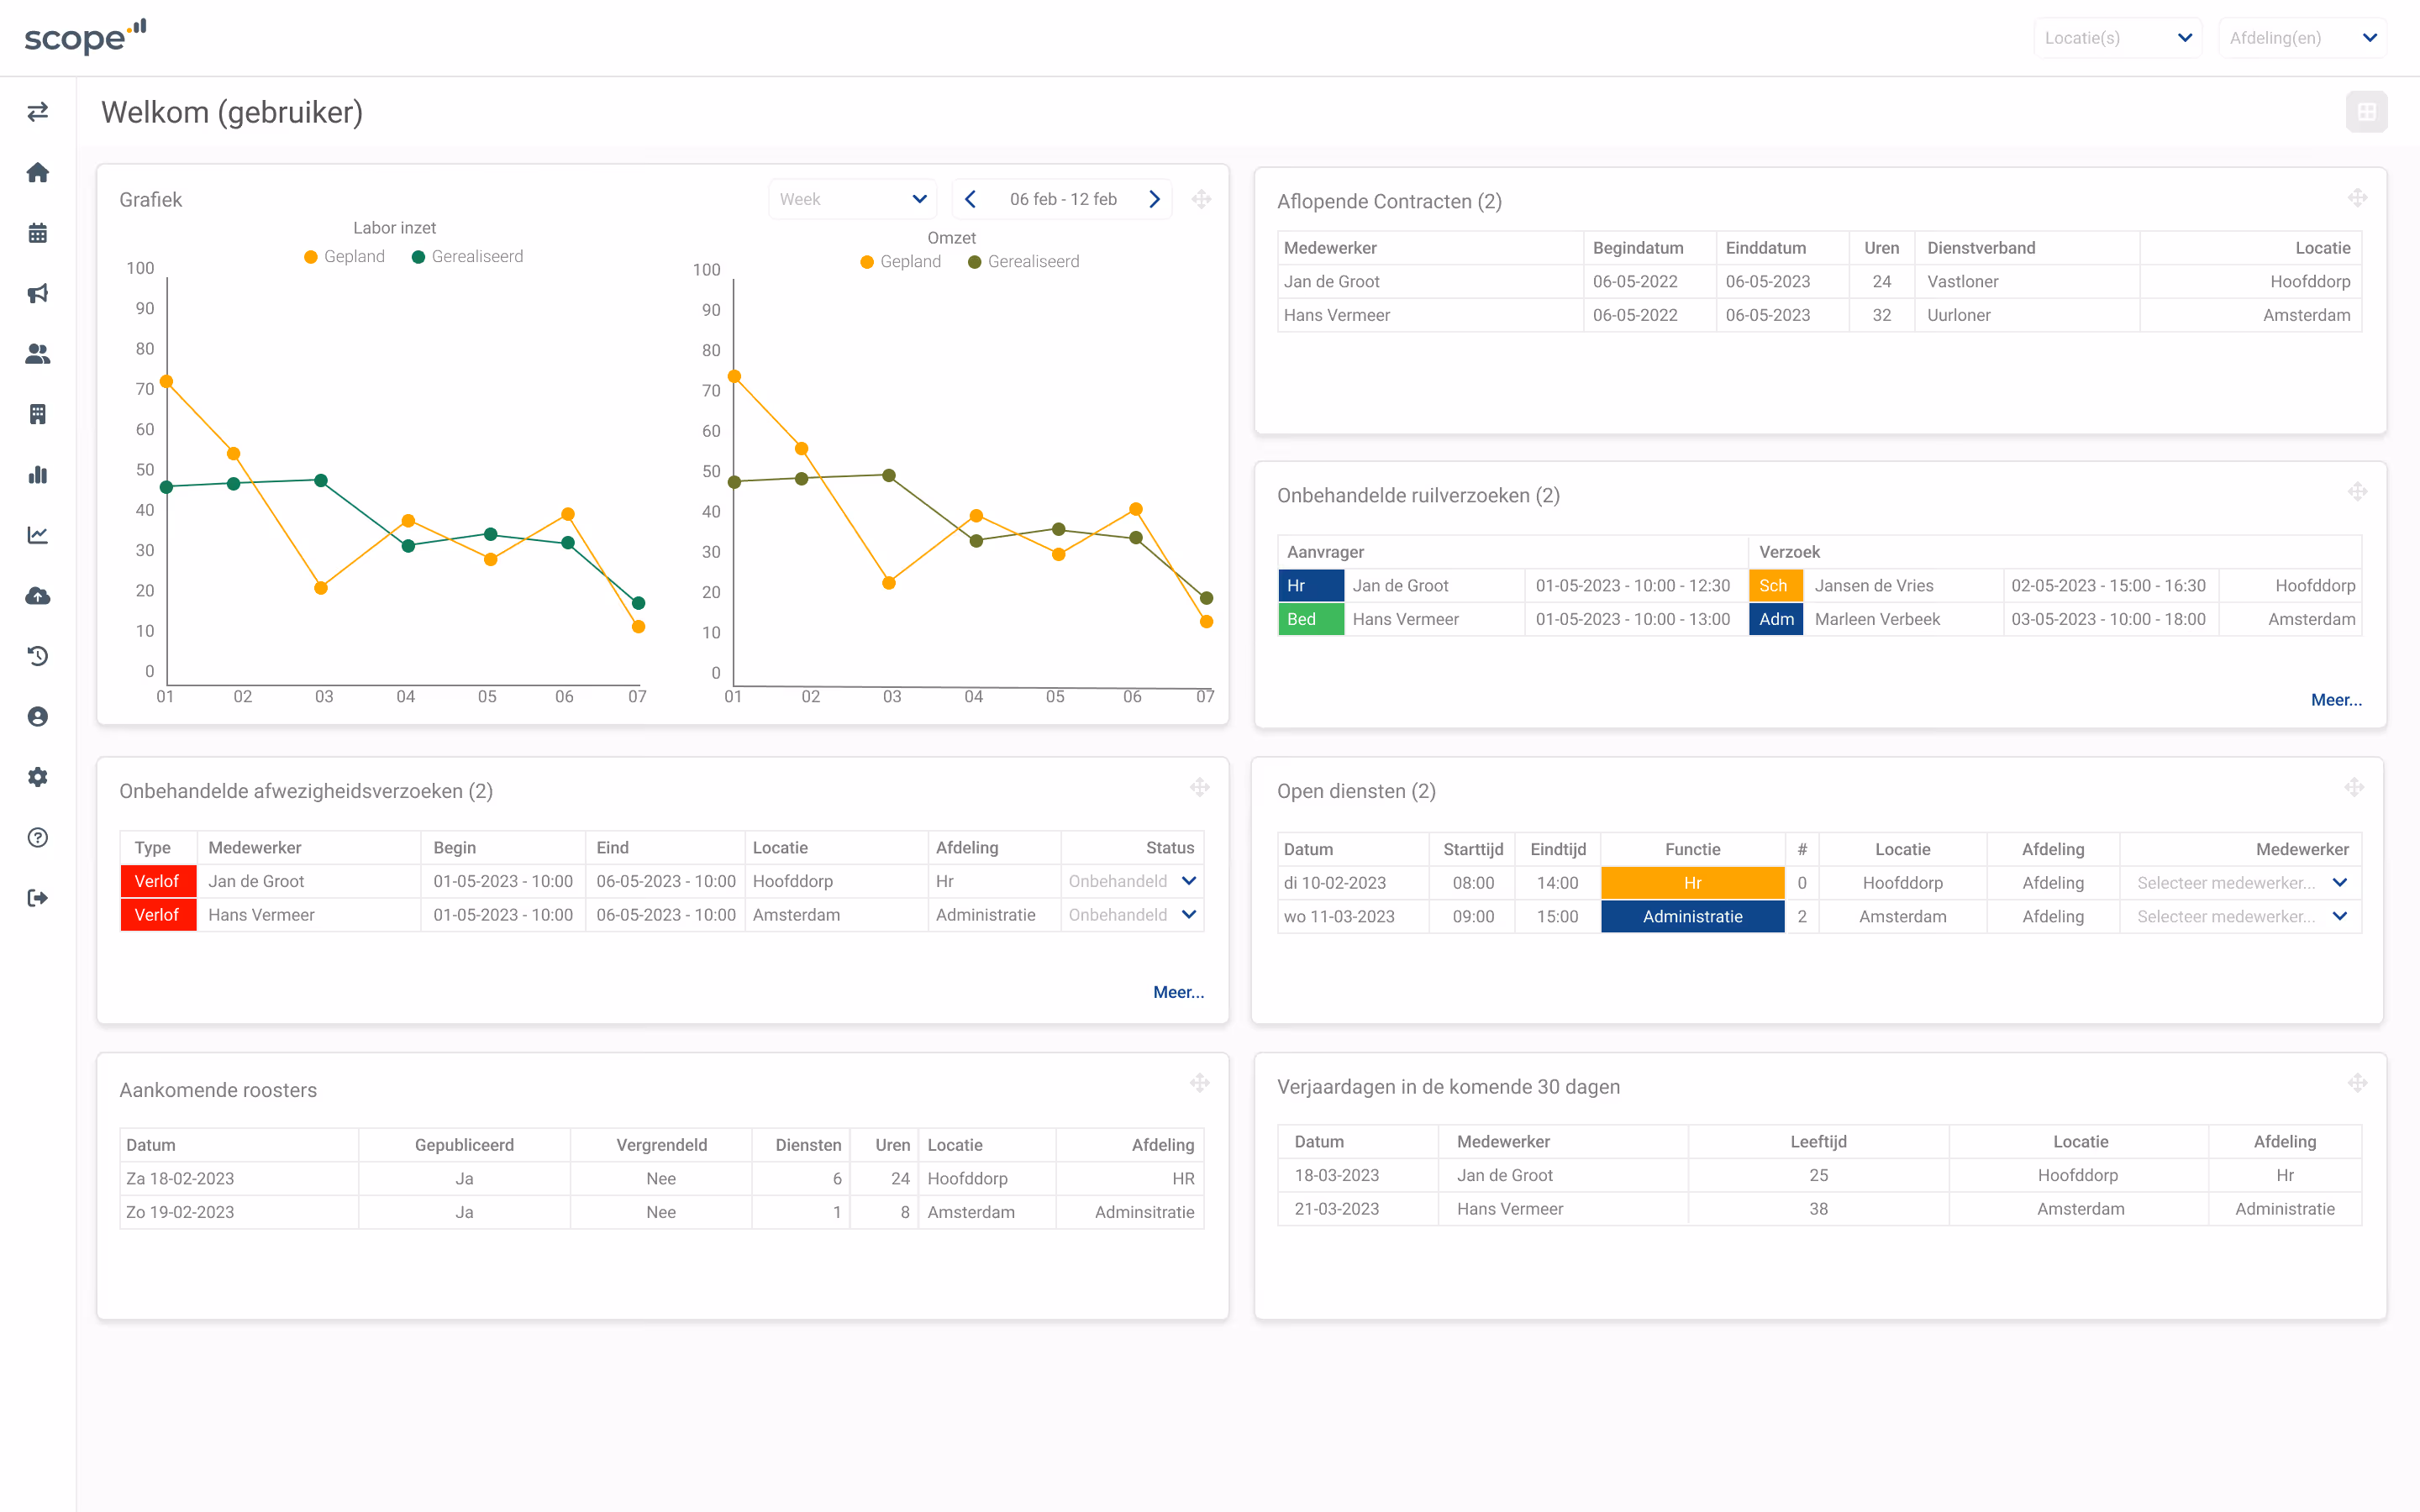Click Meer link under ruilverzoeken
This screenshot has height=1512, width=2420.
[x=2335, y=700]
